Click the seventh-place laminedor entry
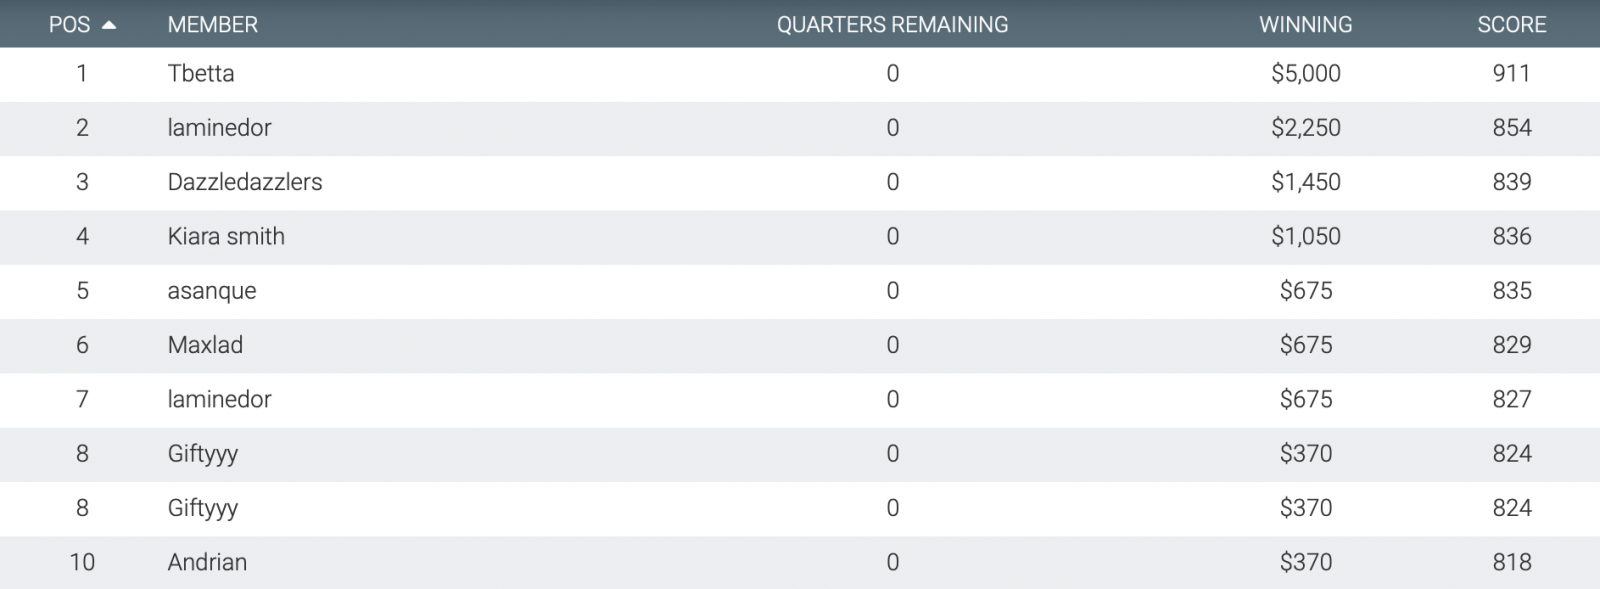This screenshot has height=589, width=1600. (219, 399)
